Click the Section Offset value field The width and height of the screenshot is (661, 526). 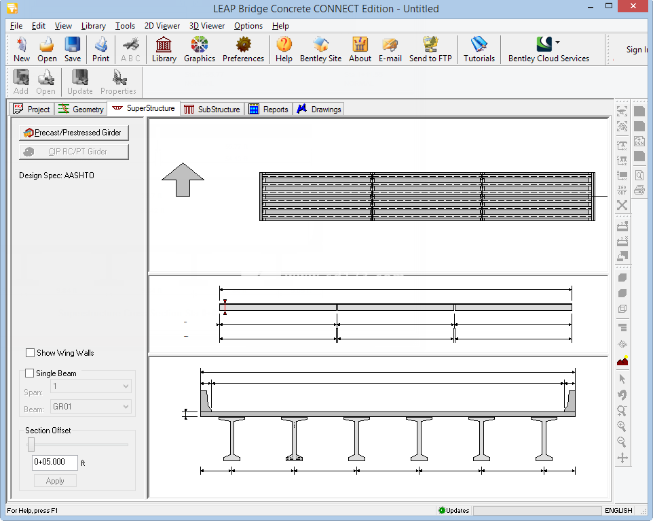click(55, 462)
